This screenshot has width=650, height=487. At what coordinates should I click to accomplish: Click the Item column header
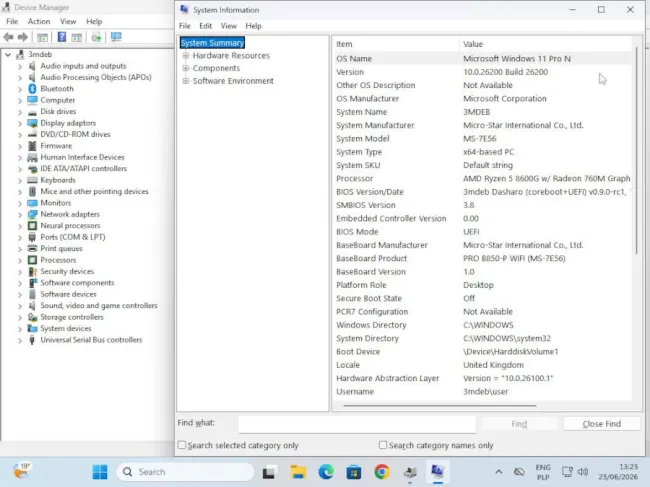[395, 44]
